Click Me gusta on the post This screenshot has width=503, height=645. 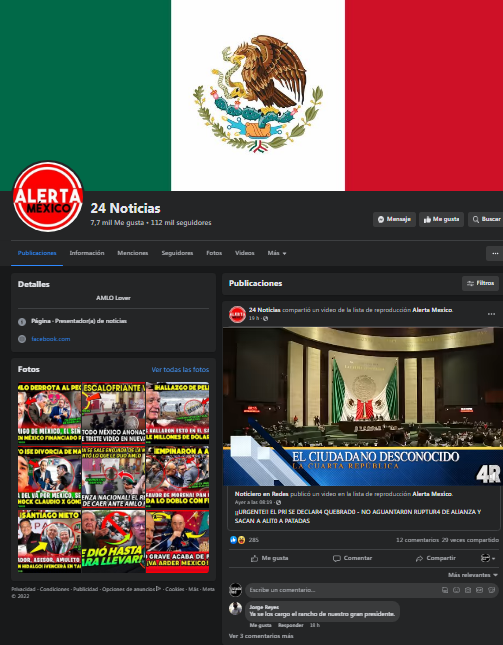[x=269, y=558]
